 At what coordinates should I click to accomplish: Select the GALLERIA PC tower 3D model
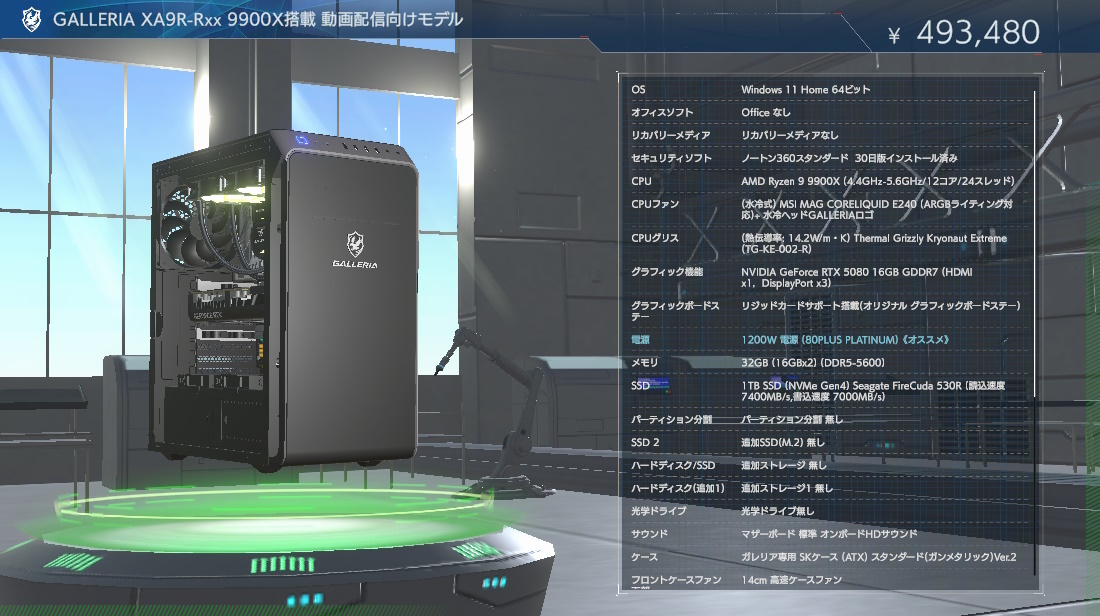pos(284,300)
